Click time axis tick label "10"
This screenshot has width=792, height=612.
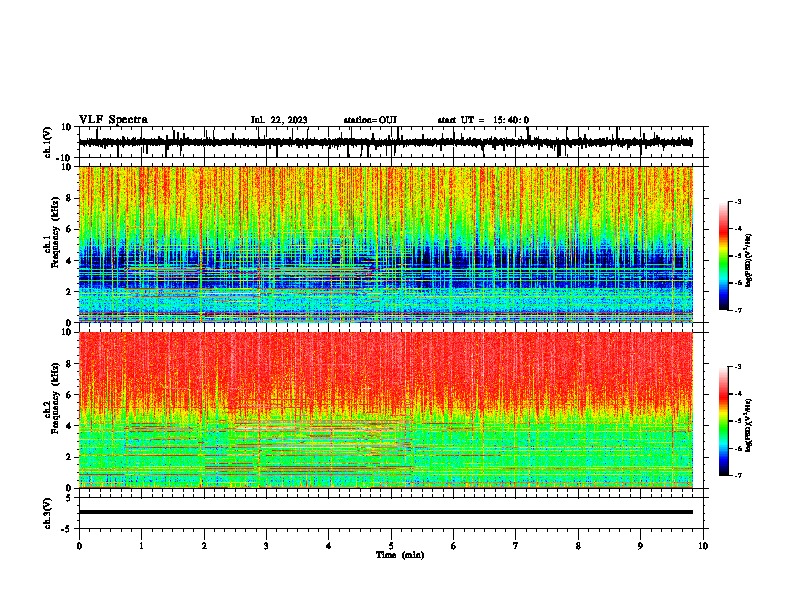point(703,546)
